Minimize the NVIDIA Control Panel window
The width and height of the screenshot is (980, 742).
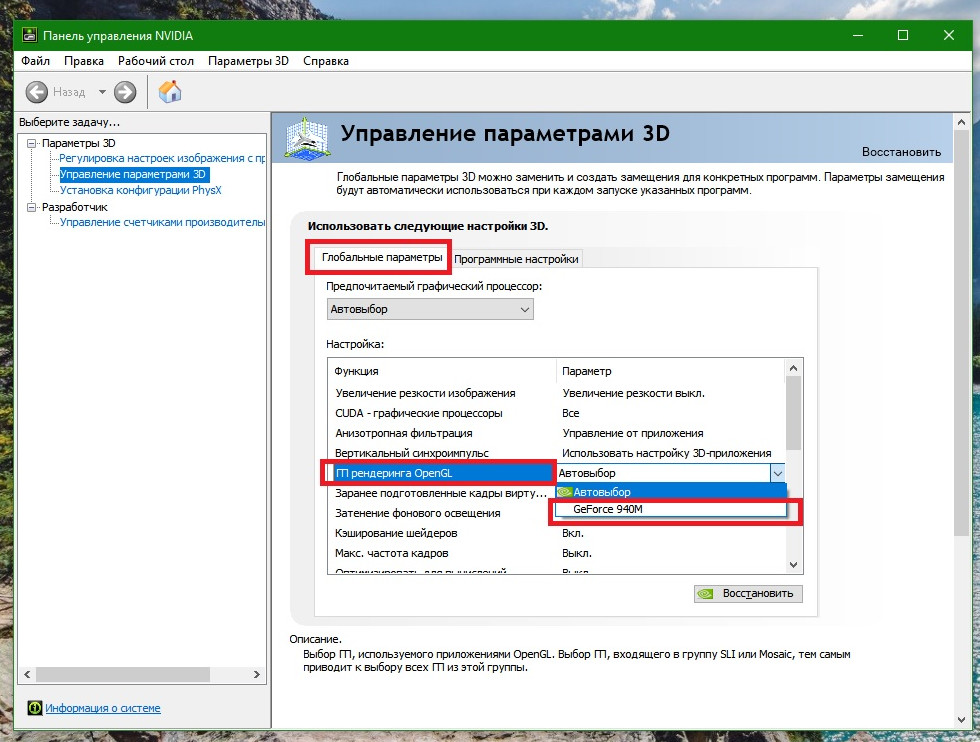[858, 35]
